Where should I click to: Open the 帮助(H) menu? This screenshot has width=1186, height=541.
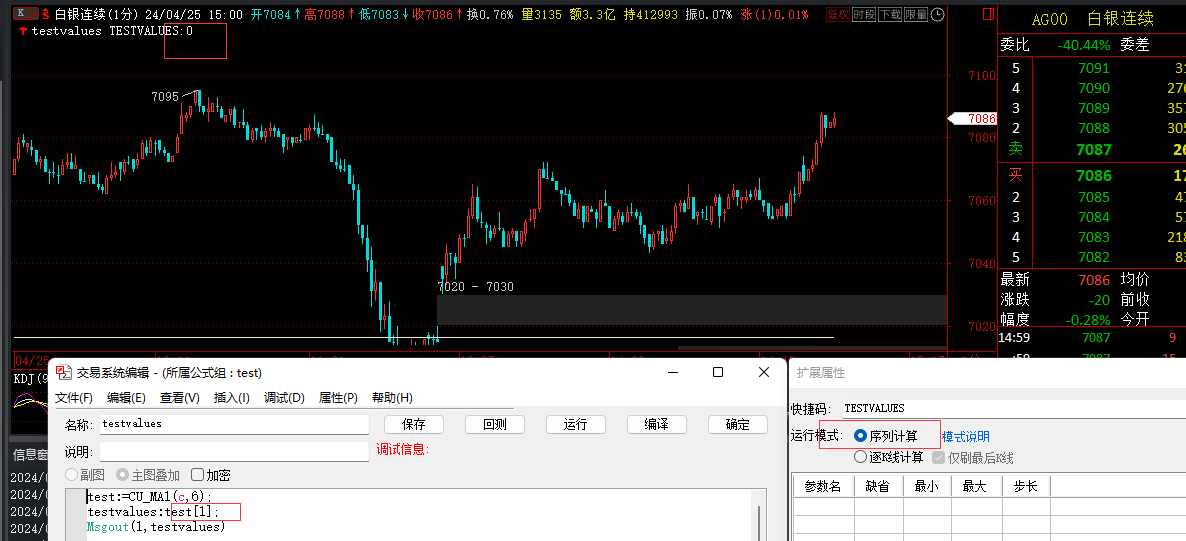[393, 398]
